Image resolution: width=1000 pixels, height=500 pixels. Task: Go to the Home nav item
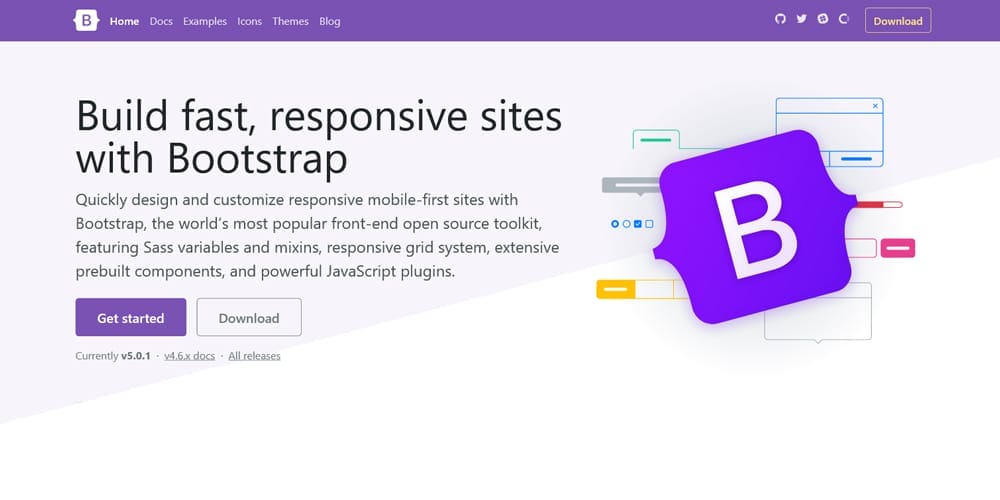[124, 21]
